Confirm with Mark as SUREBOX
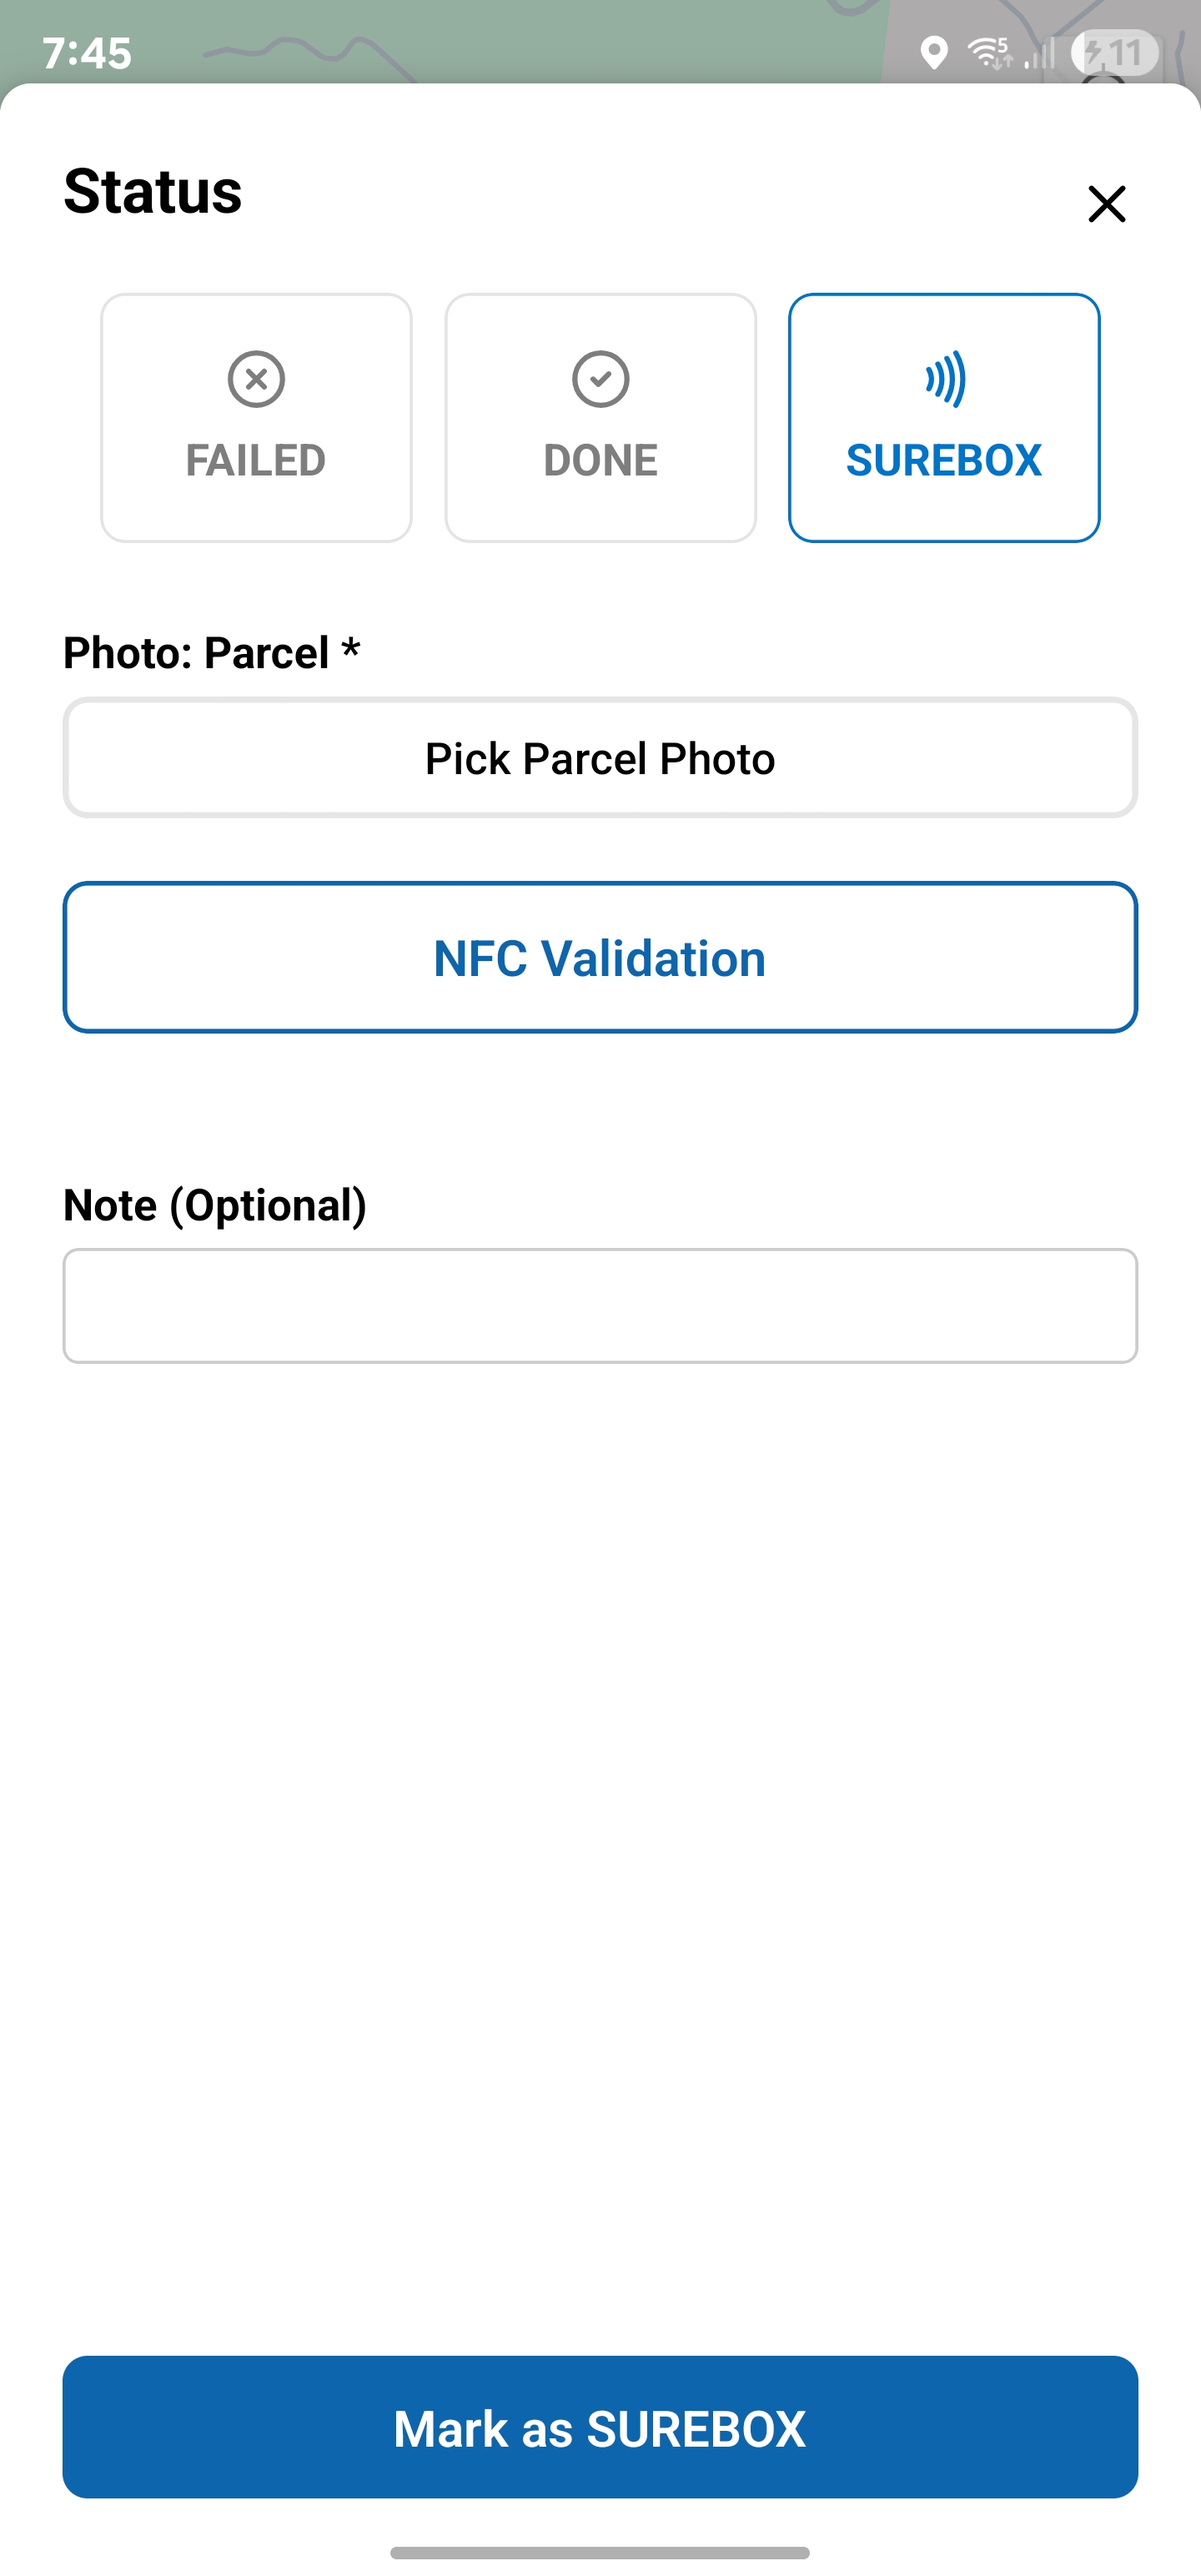This screenshot has width=1201, height=2576. (600, 2427)
